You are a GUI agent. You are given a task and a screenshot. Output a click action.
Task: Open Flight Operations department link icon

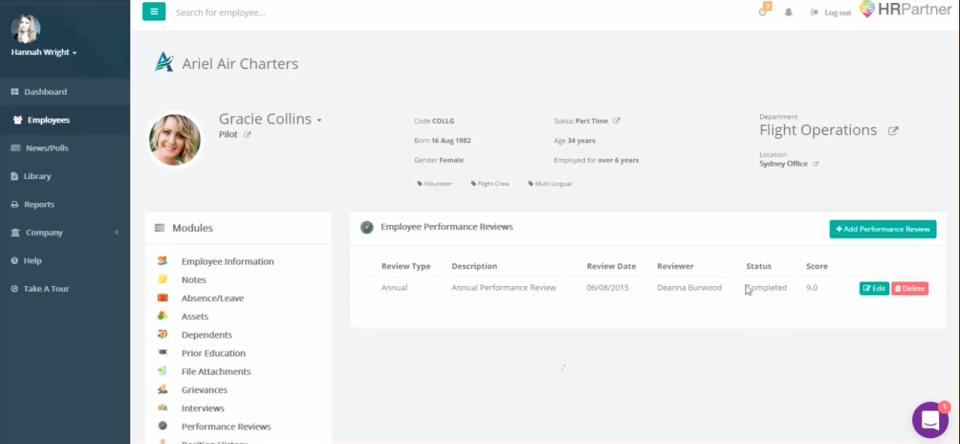click(893, 130)
